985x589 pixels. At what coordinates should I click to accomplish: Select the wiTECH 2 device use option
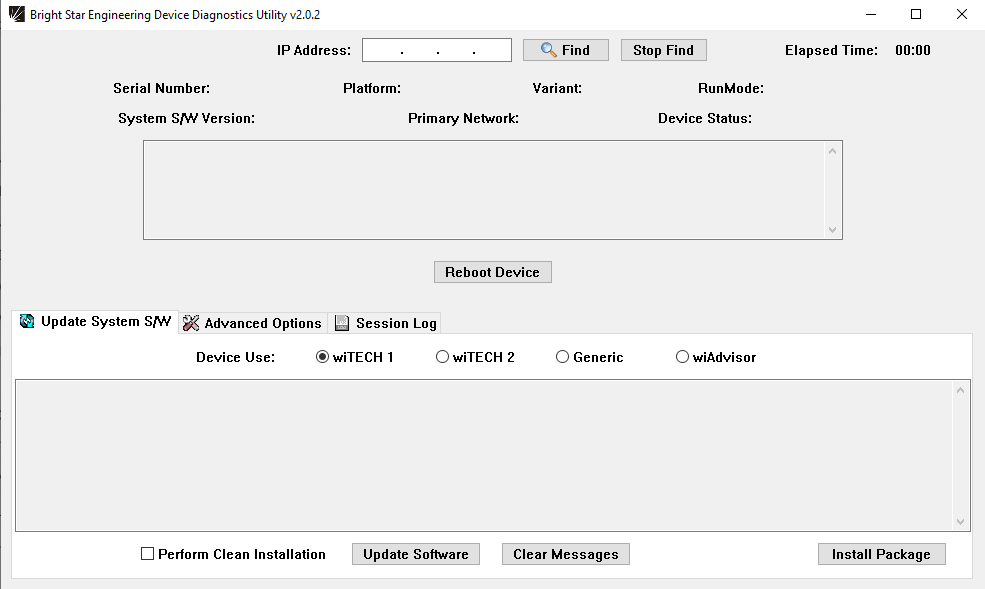pos(443,357)
